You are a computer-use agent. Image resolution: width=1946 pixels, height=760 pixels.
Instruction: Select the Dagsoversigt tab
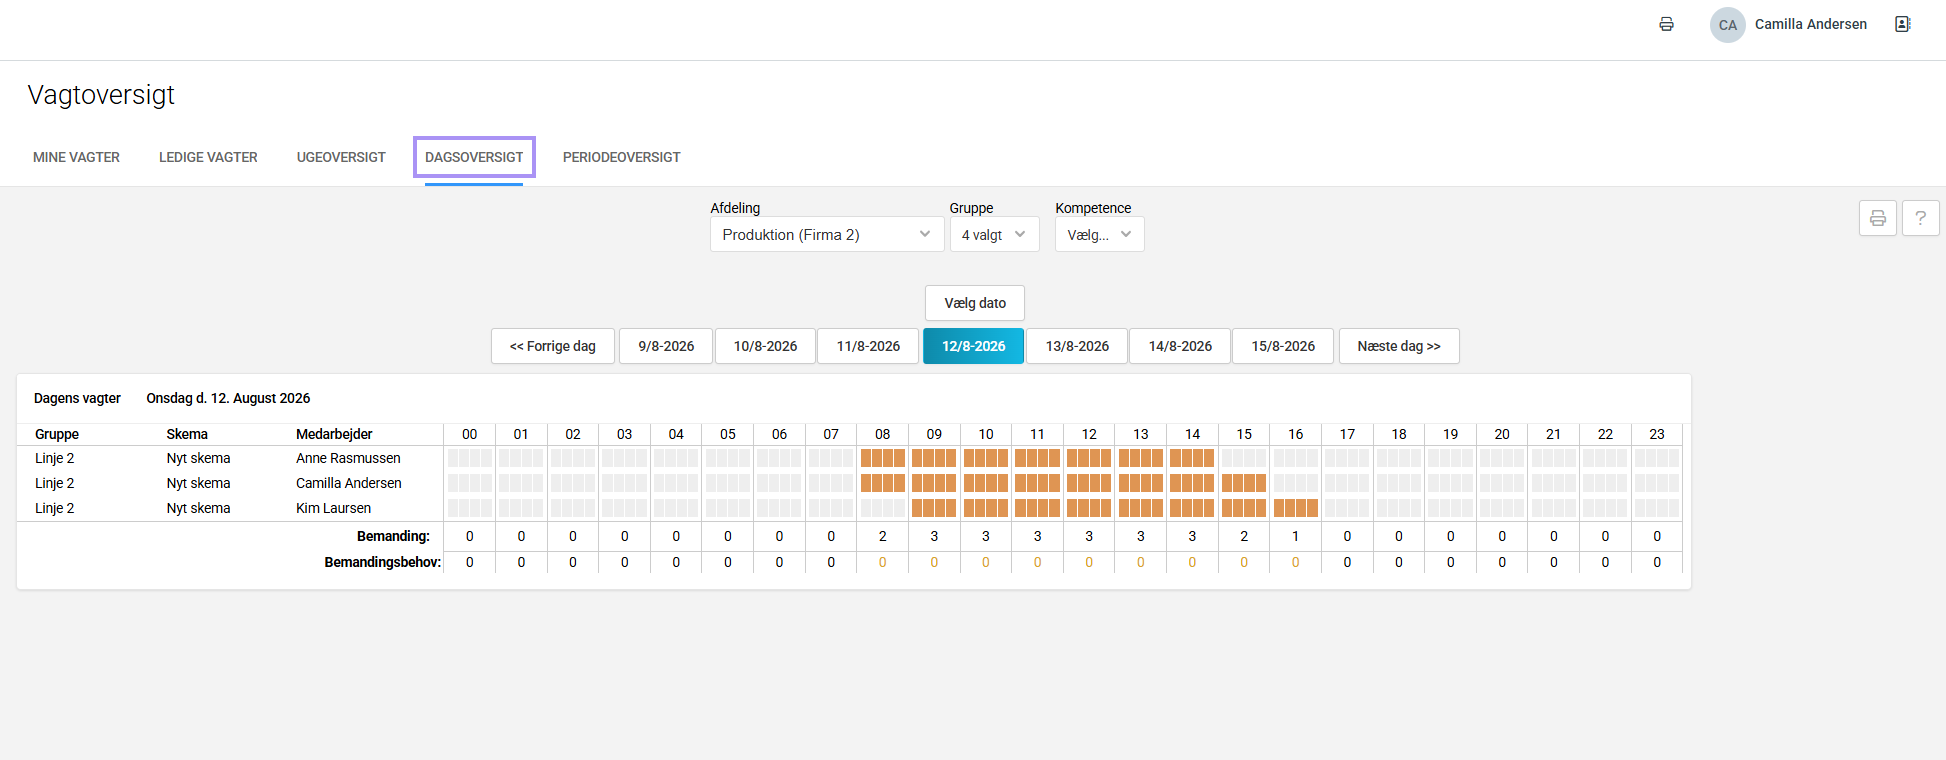[474, 157]
